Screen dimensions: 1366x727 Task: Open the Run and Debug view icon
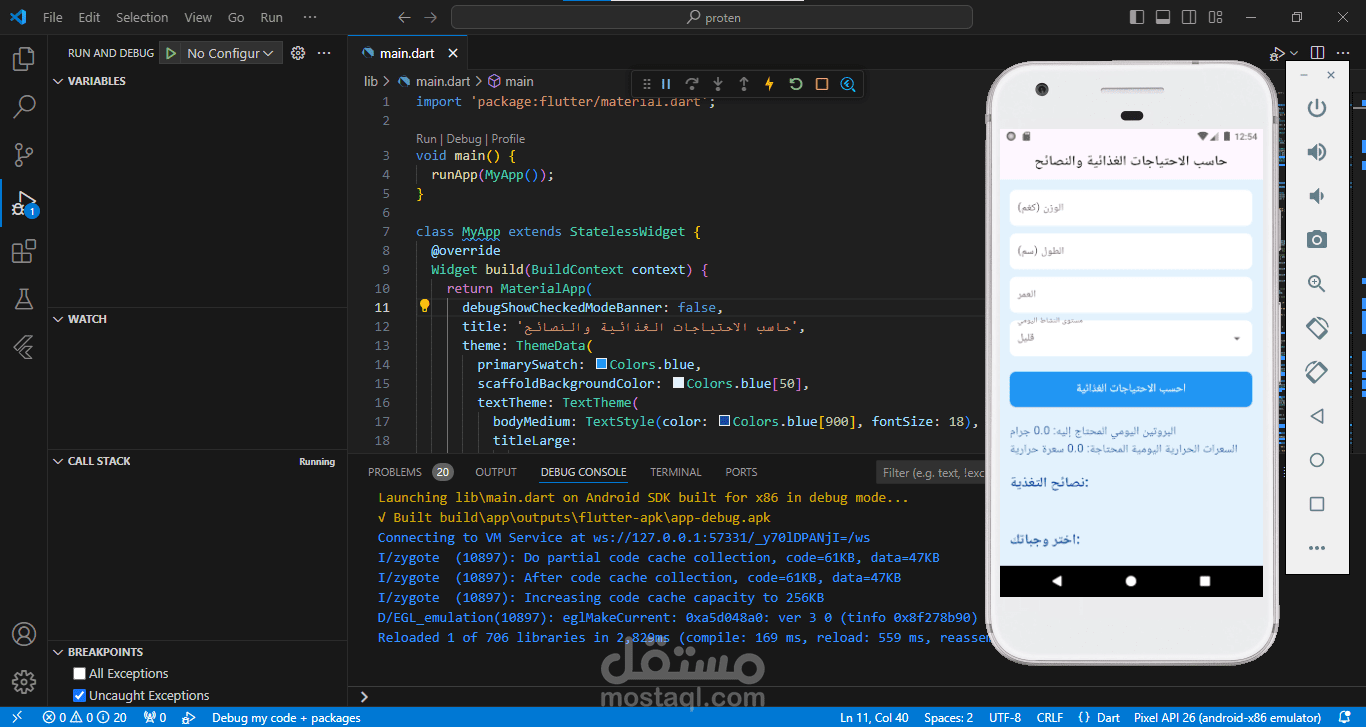[x=23, y=203]
